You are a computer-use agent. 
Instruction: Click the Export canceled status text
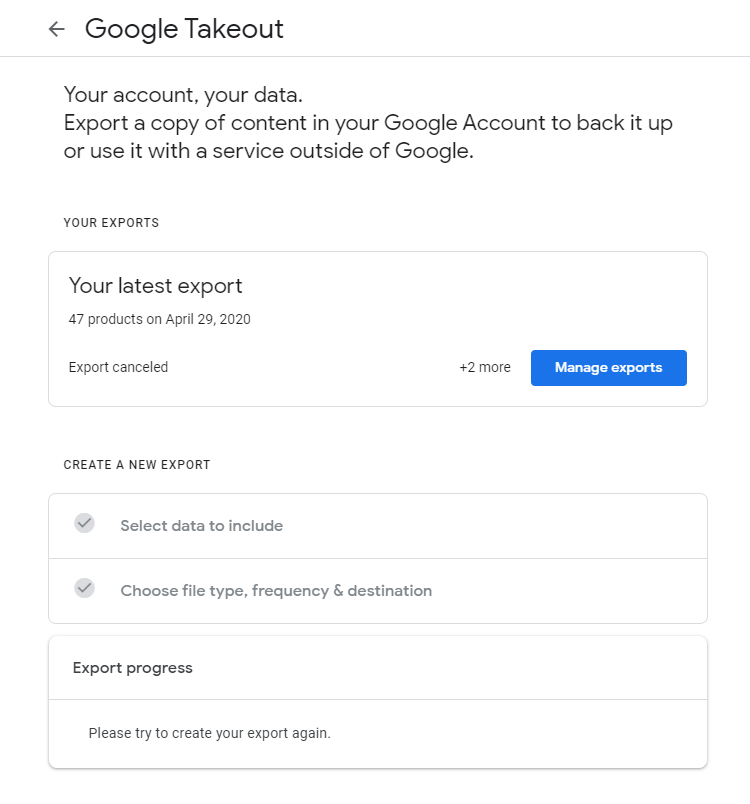(118, 367)
